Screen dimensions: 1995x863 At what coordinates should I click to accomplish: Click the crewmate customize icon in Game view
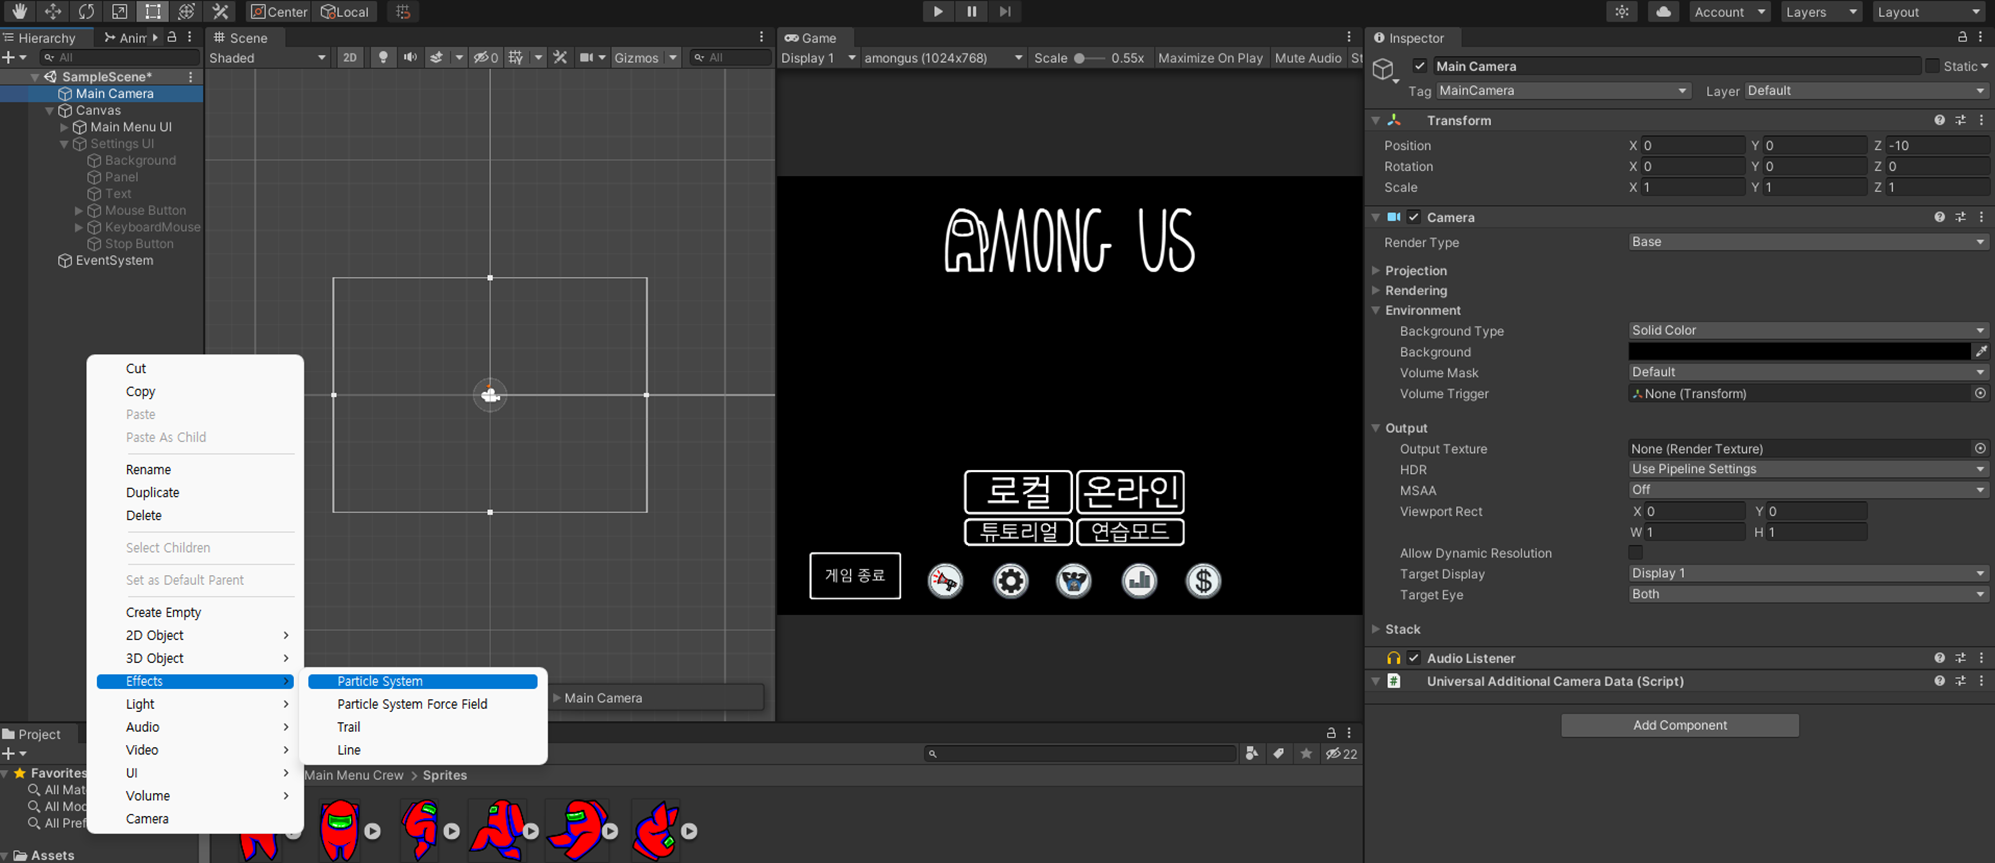[1074, 580]
